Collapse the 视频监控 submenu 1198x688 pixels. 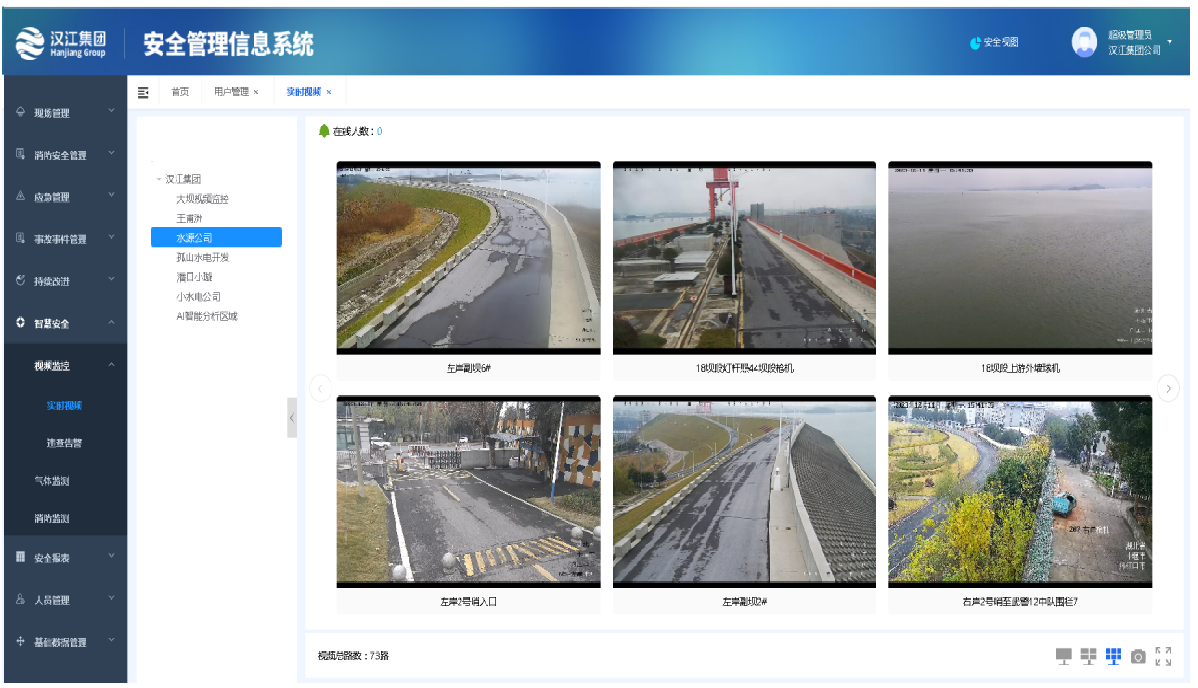coord(111,366)
